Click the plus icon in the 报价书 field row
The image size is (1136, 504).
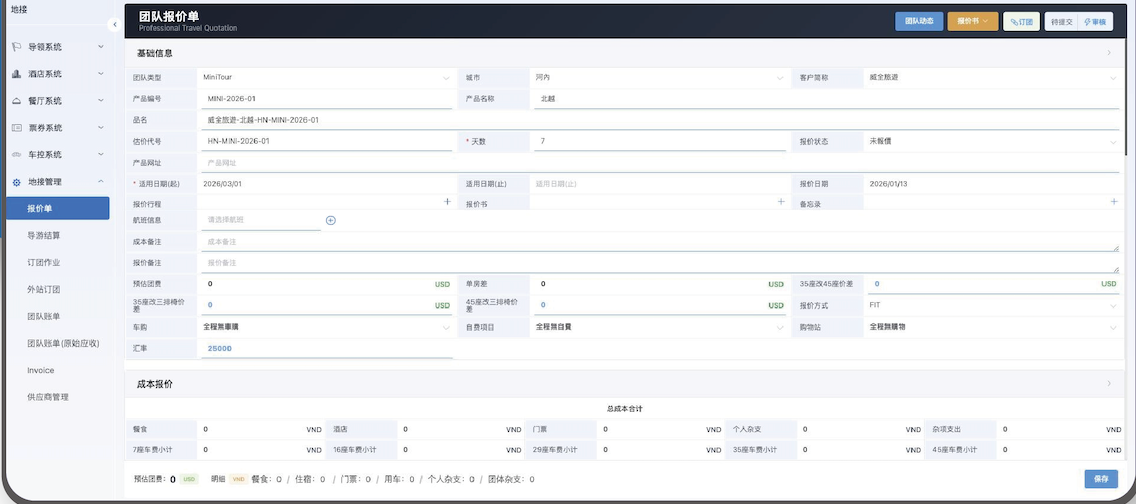(781, 202)
